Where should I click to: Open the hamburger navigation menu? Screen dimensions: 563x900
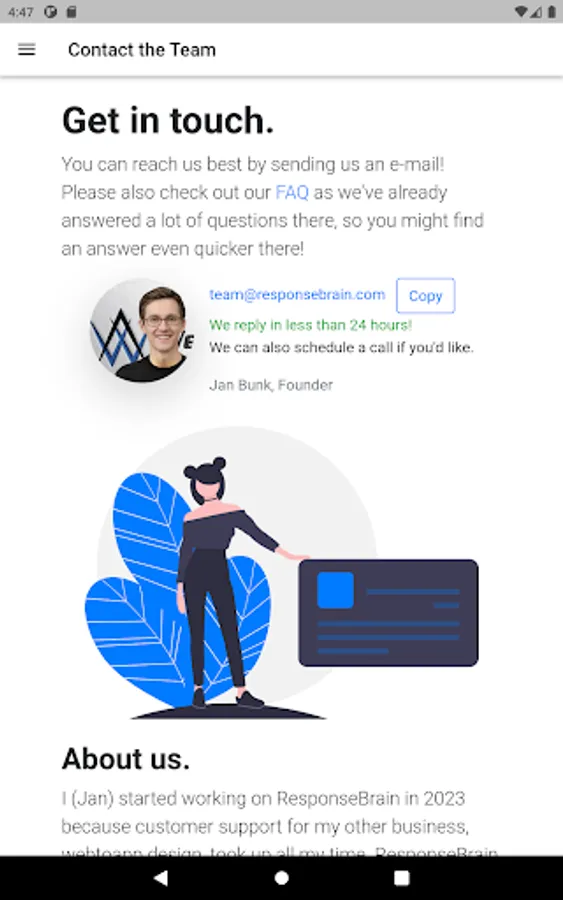[x=26, y=50]
